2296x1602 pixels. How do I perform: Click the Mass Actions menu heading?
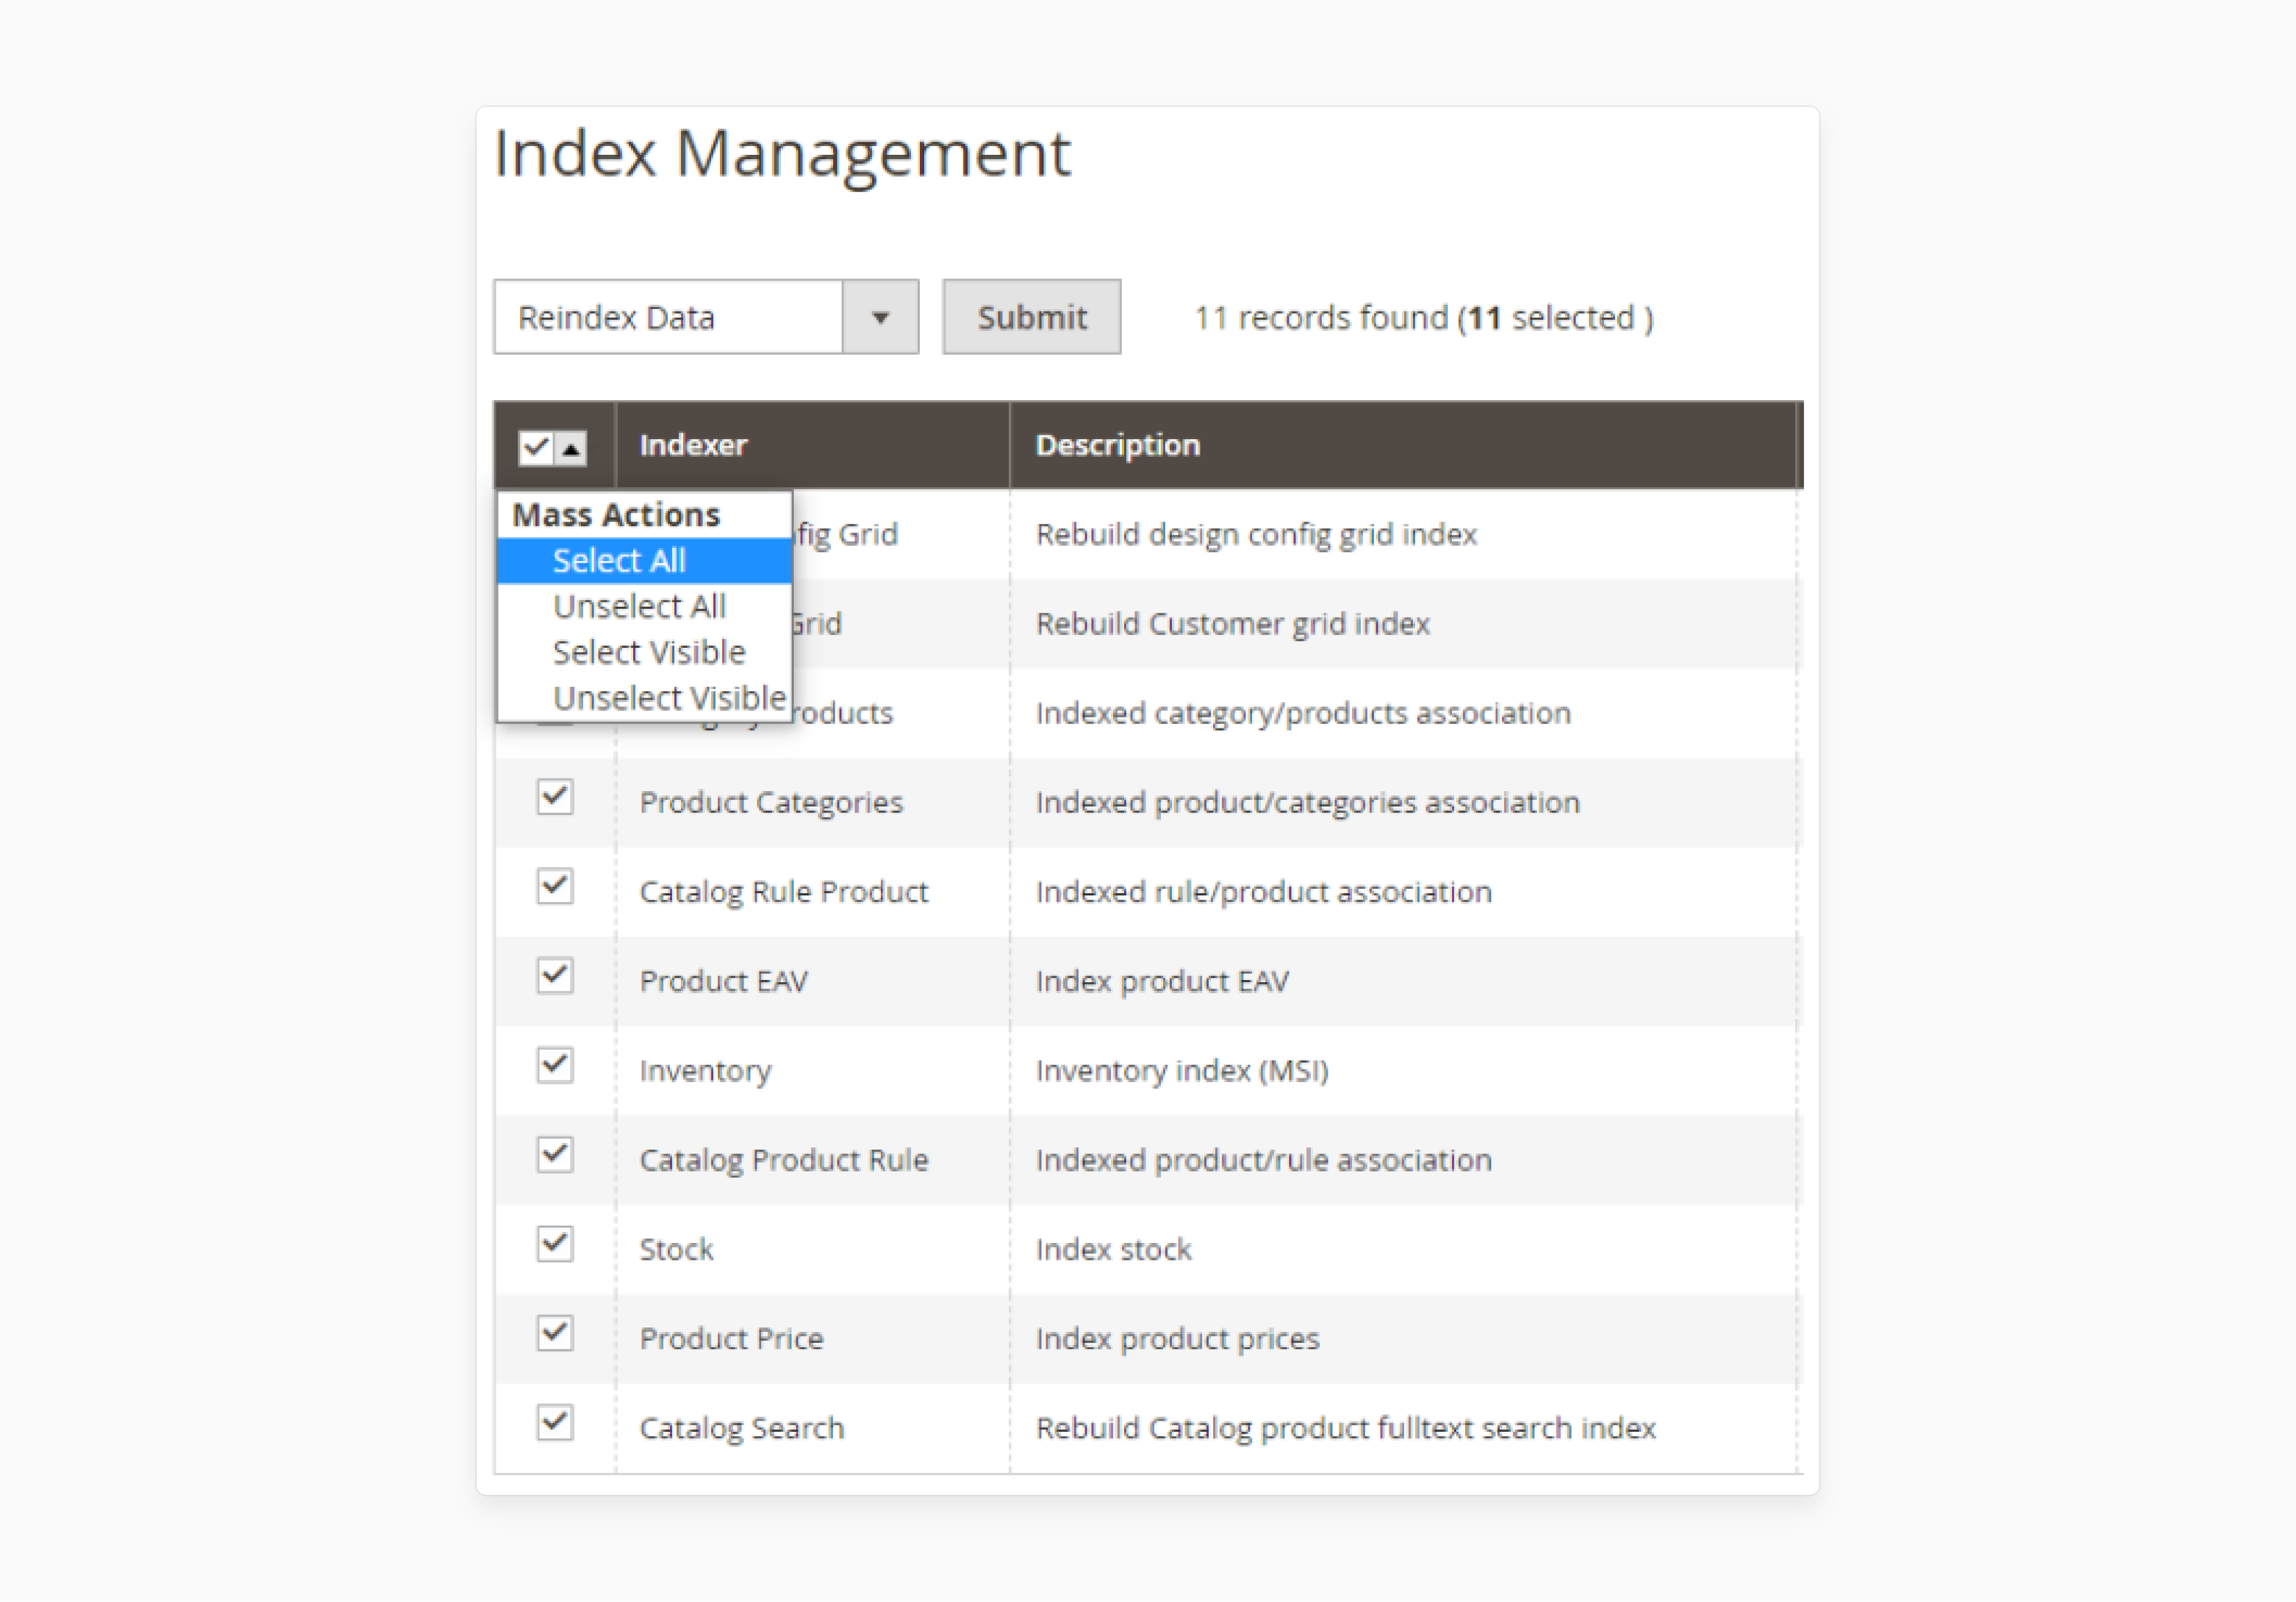pyautogui.click(x=616, y=515)
